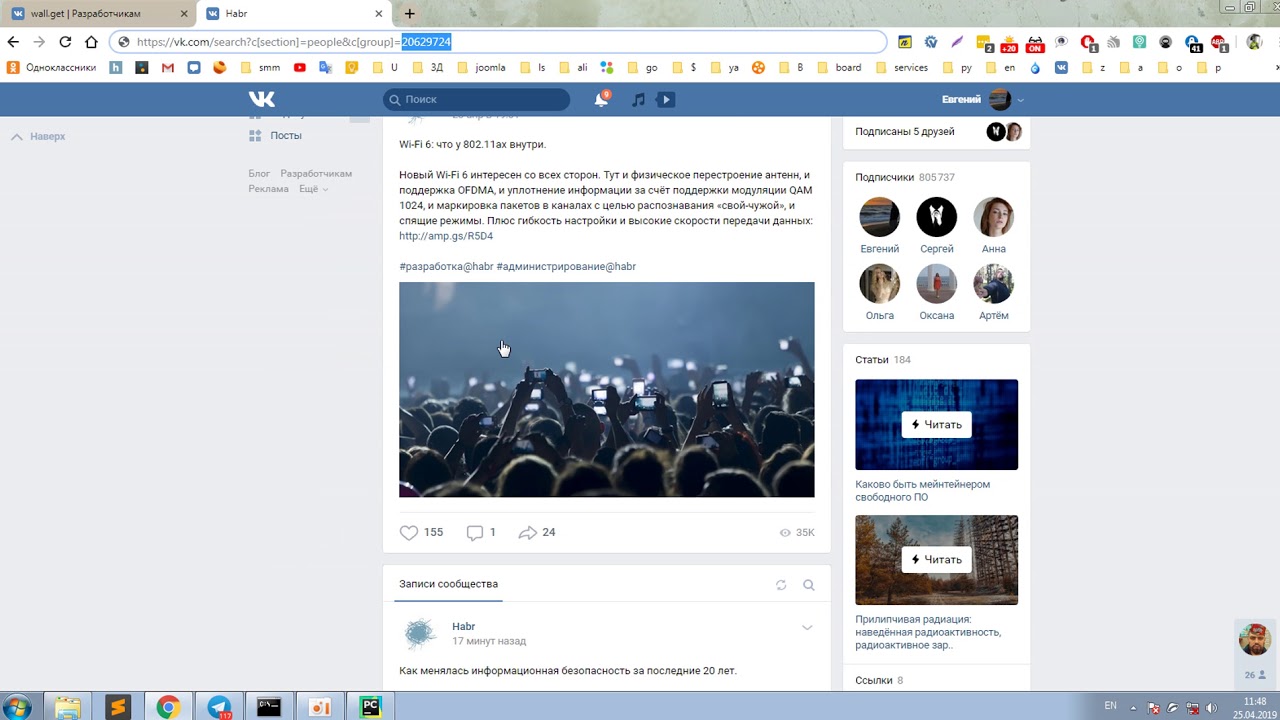The height and width of the screenshot is (720, 1280).
Task: Open PyCharm from the taskbar
Action: (x=370, y=707)
